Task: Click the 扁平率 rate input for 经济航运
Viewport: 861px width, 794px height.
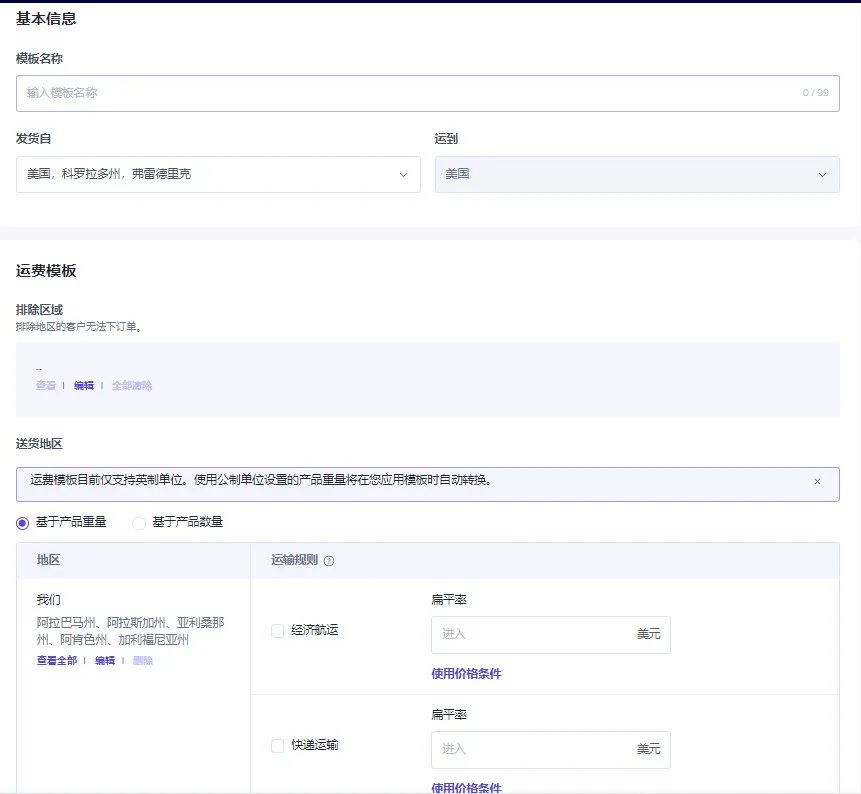Action: tap(540, 634)
